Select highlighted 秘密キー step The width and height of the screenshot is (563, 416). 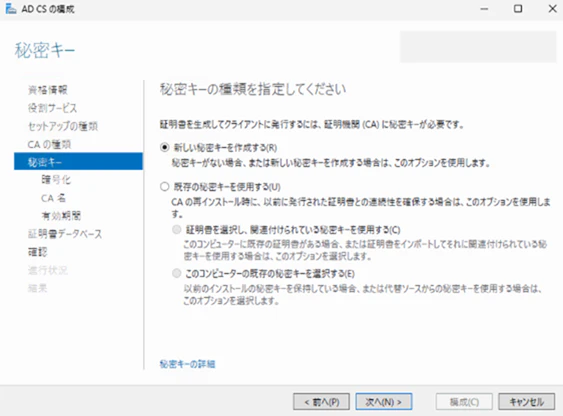(78, 162)
